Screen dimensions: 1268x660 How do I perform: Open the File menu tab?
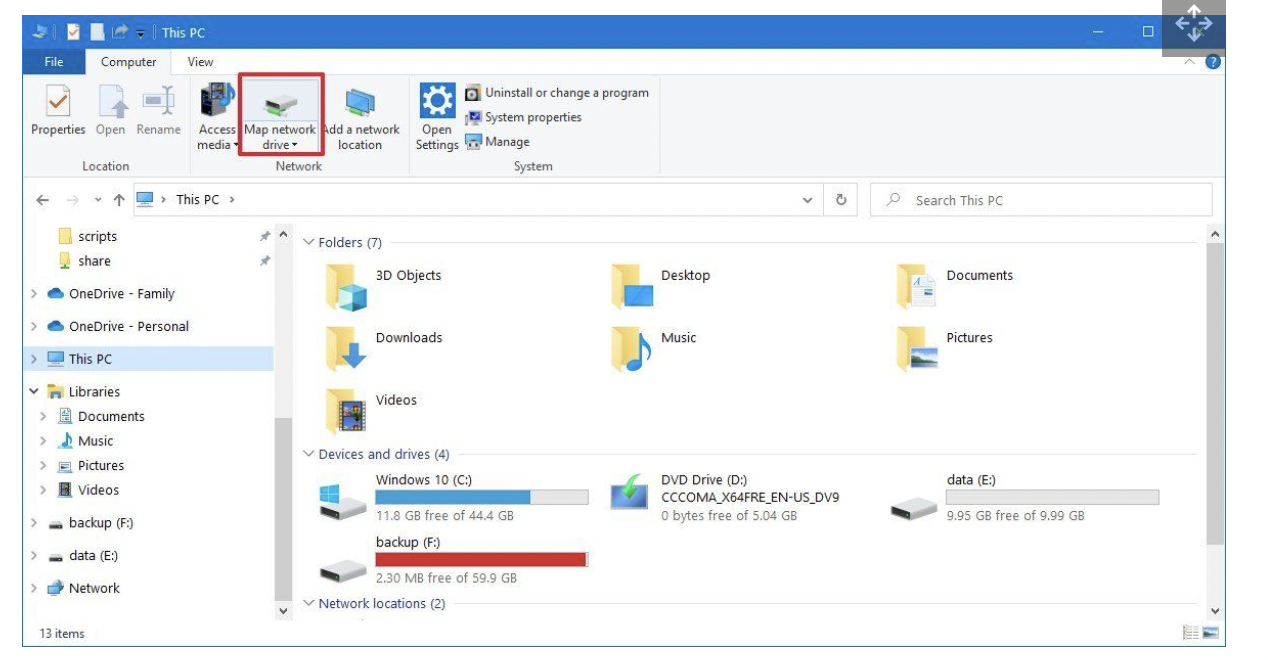(53, 62)
